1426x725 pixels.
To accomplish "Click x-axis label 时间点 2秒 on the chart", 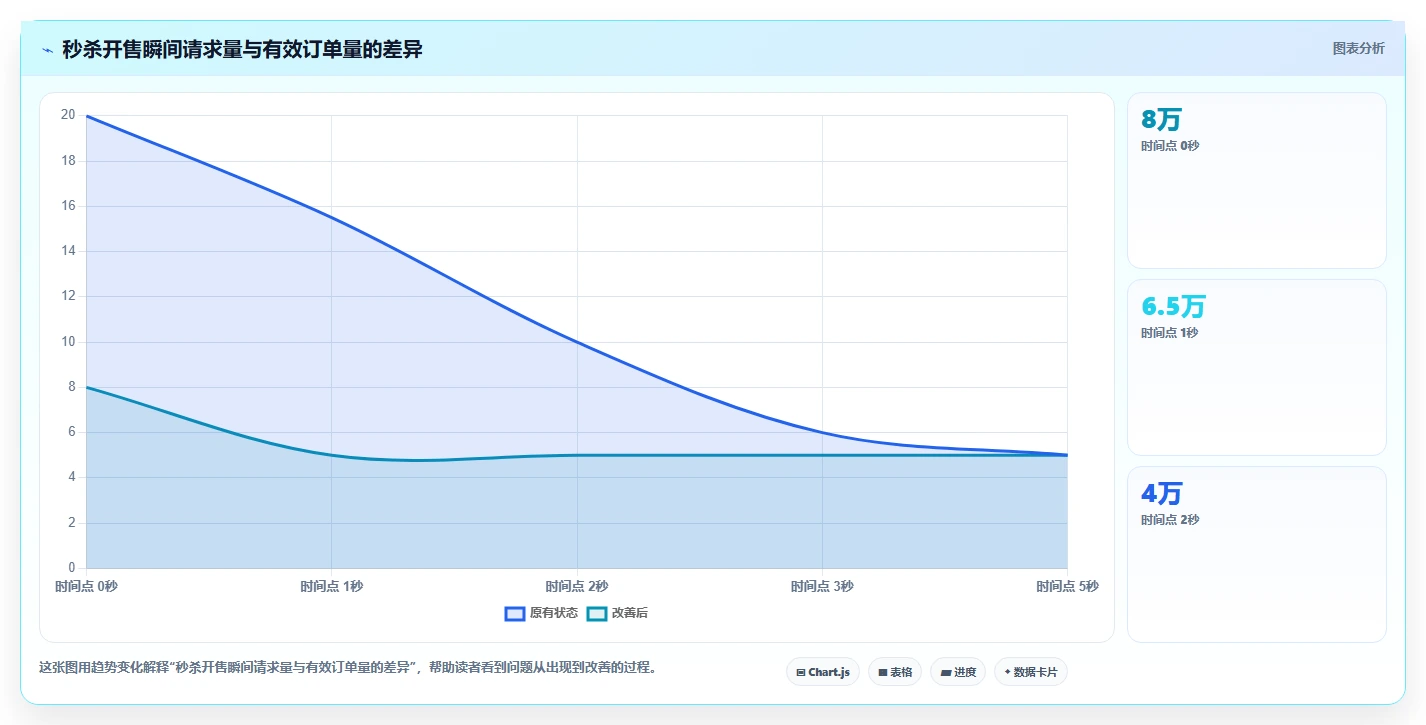I will tap(577, 586).
